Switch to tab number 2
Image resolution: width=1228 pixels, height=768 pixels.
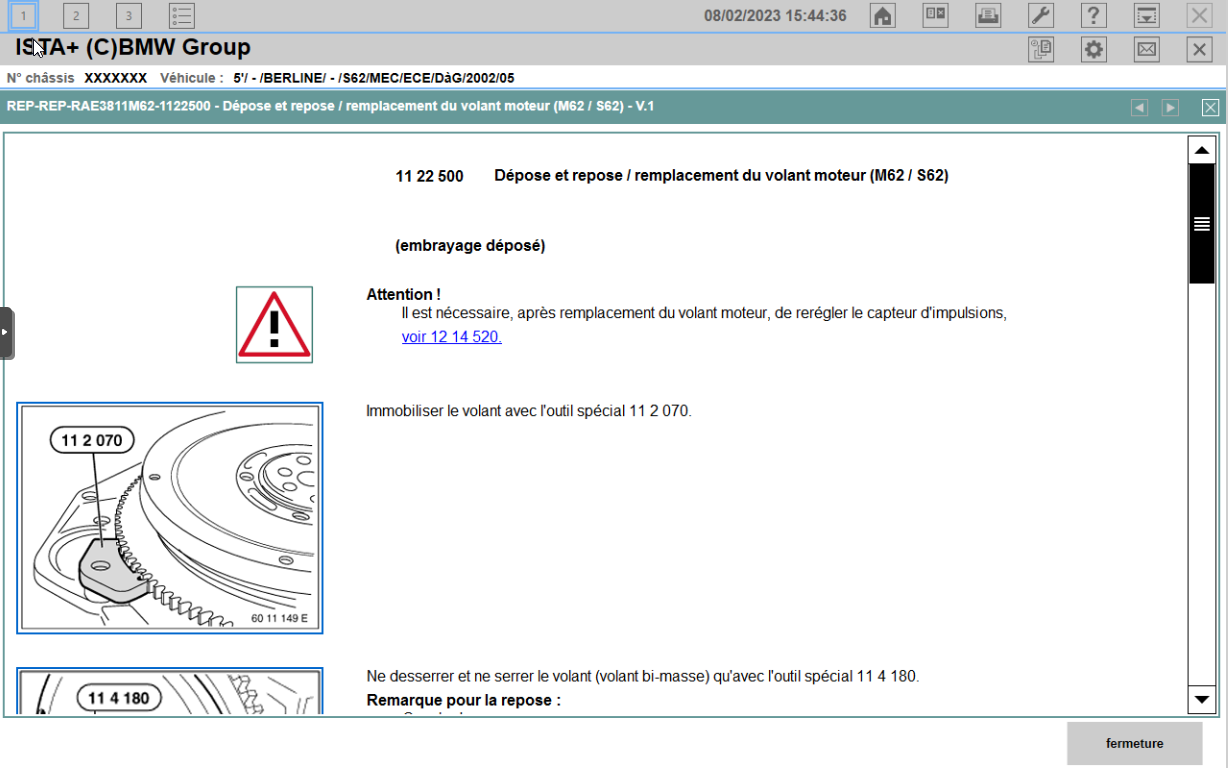tap(76, 16)
